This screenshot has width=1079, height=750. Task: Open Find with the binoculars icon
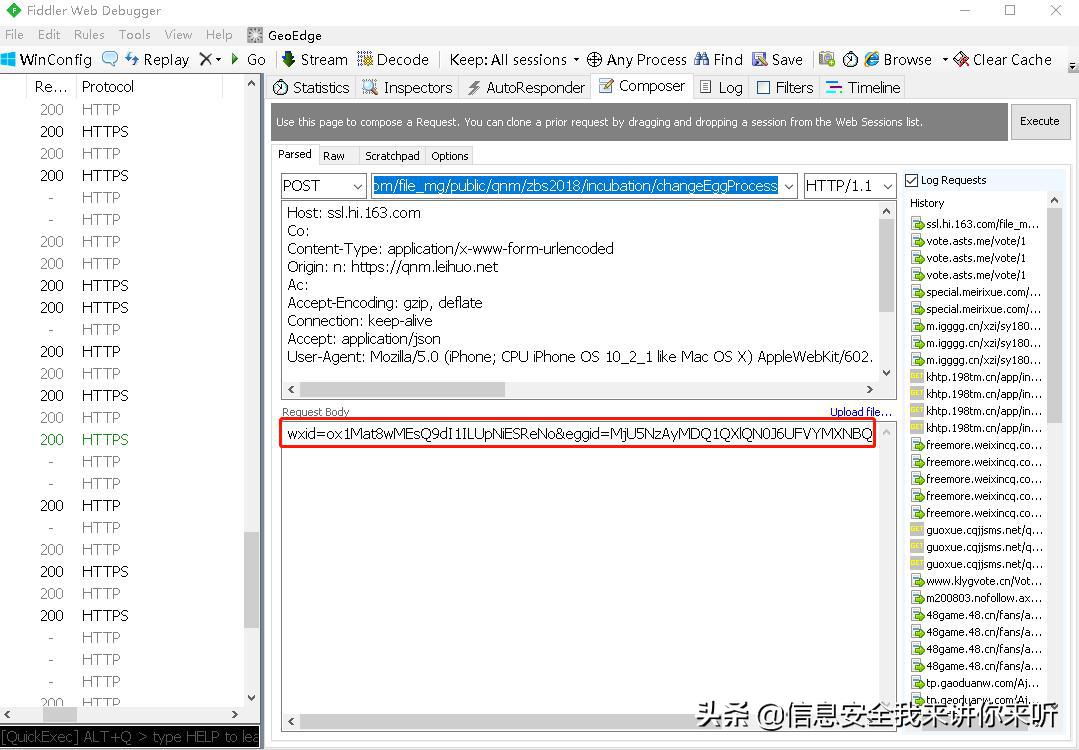pyautogui.click(x=702, y=59)
